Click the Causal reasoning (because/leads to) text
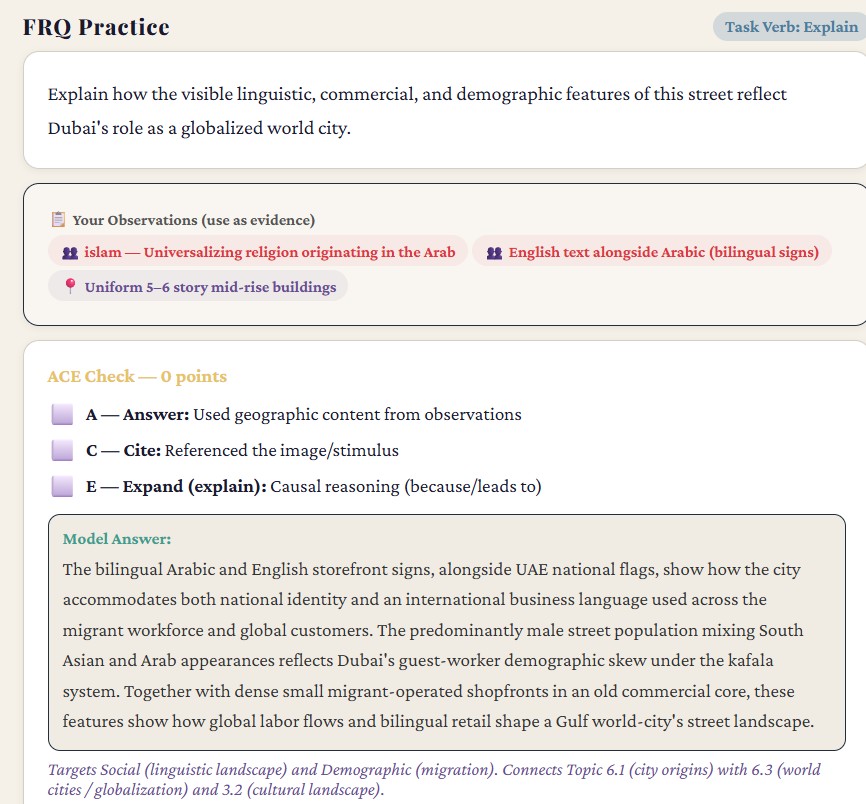The width and height of the screenshot is (866, 804). [x=406, y=486]
